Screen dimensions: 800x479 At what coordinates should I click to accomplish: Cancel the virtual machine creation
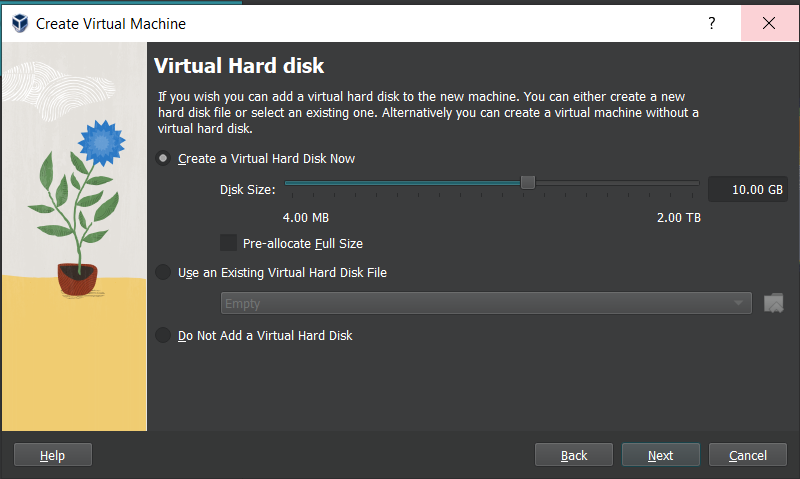(x=748, y=455)
